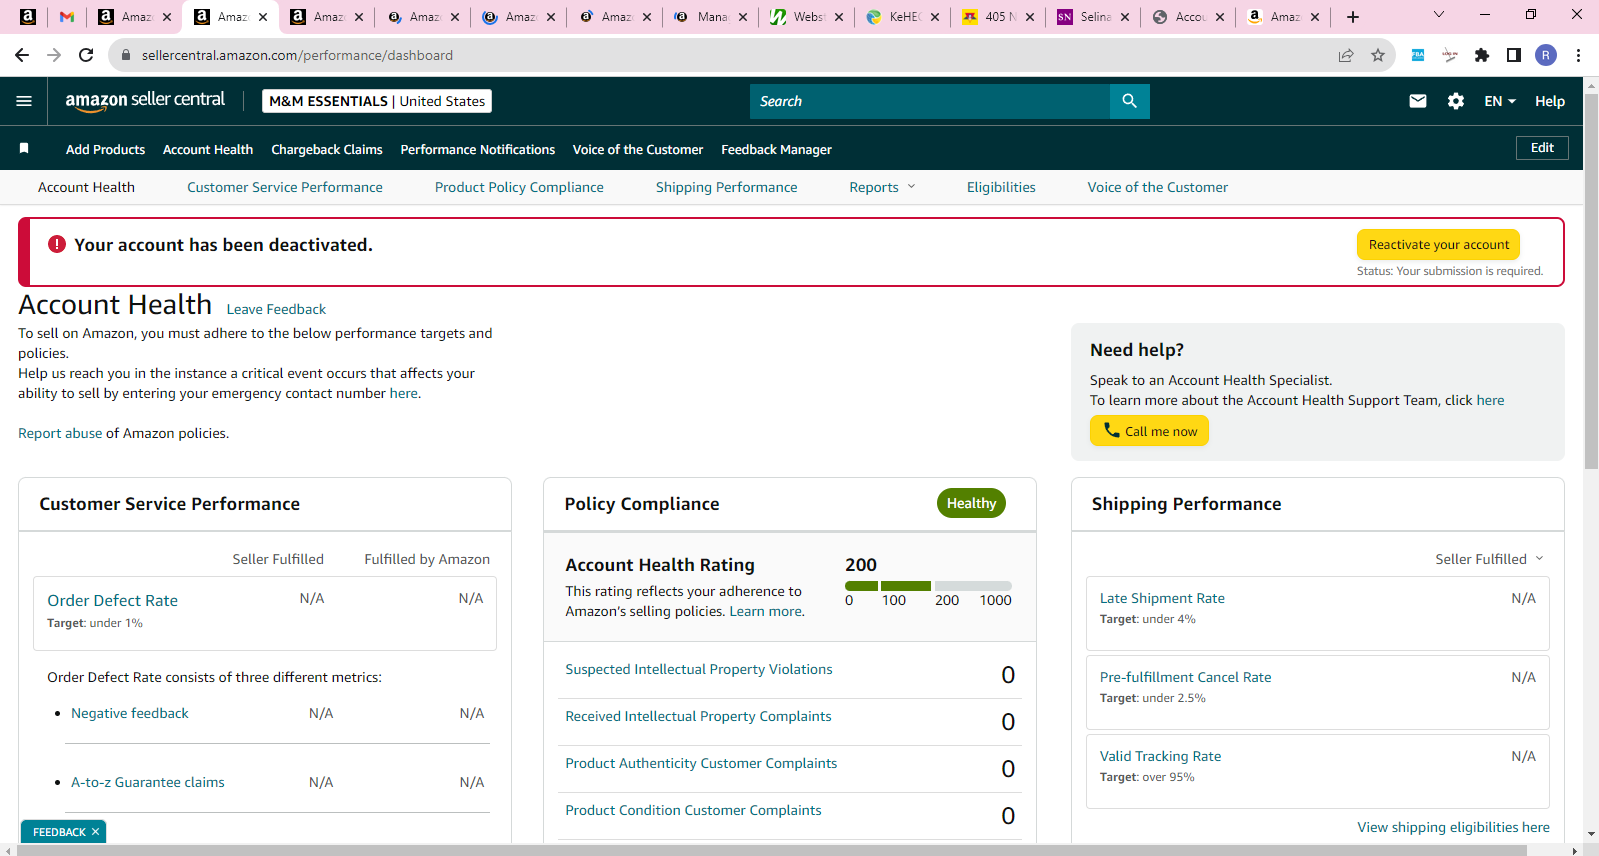Click the bookmark flag icon
Image resolution: width=1599 pixels, height=856 pixels.
tap(24, 148)
